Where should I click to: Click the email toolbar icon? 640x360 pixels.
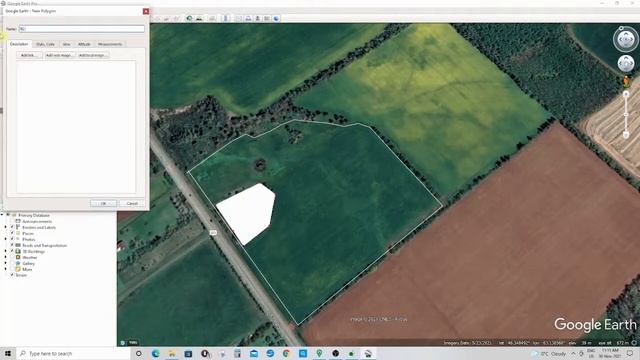click(239, 18)
